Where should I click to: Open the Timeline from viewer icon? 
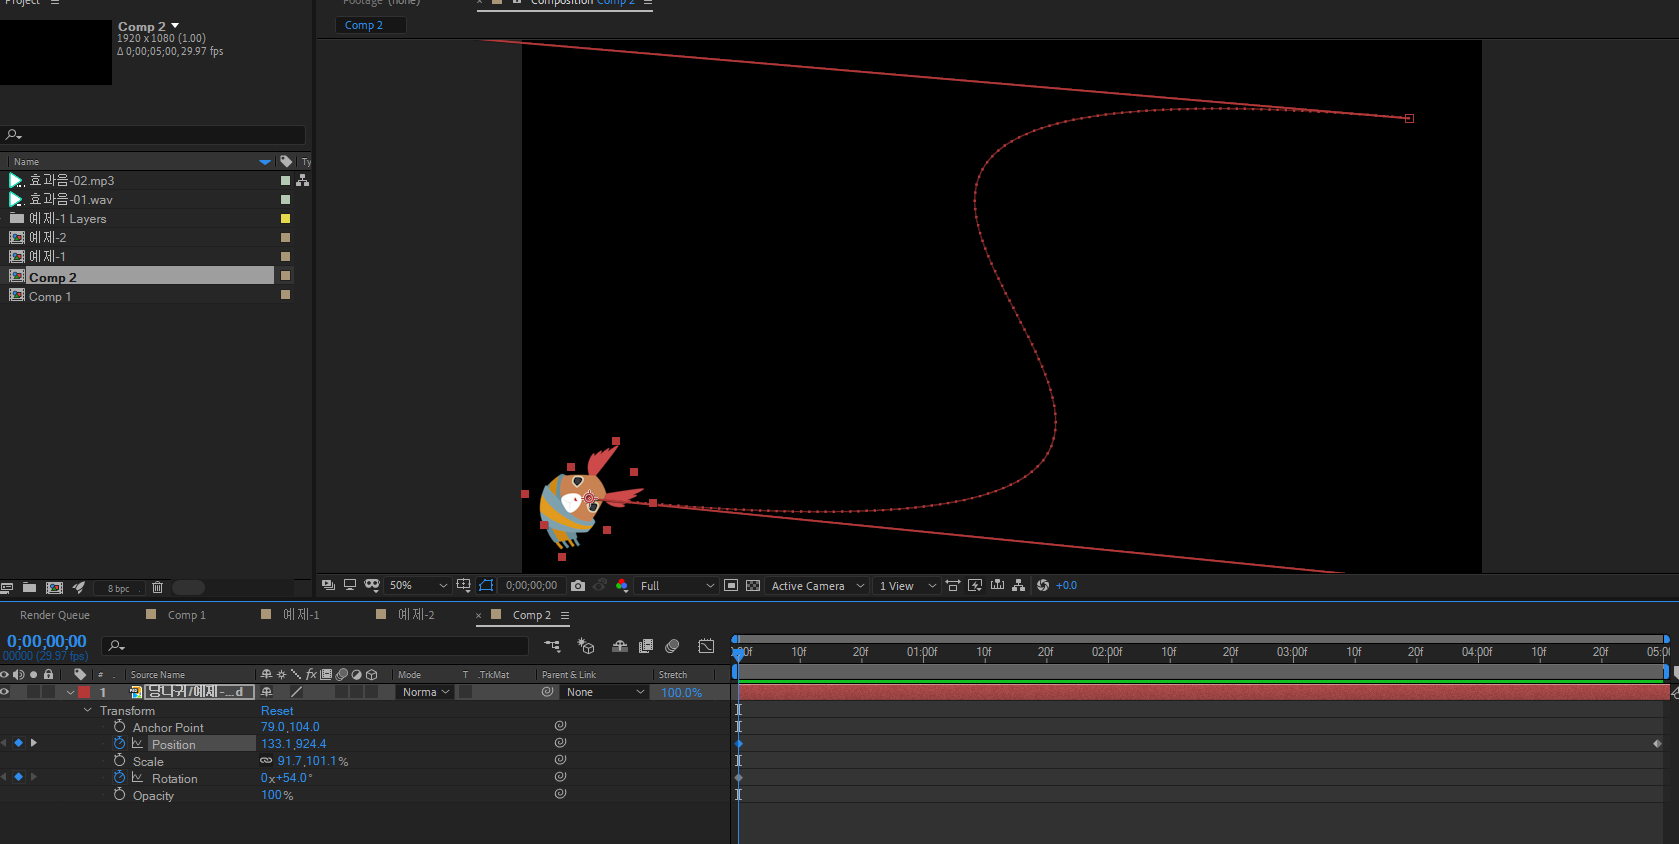pos(997,585)
